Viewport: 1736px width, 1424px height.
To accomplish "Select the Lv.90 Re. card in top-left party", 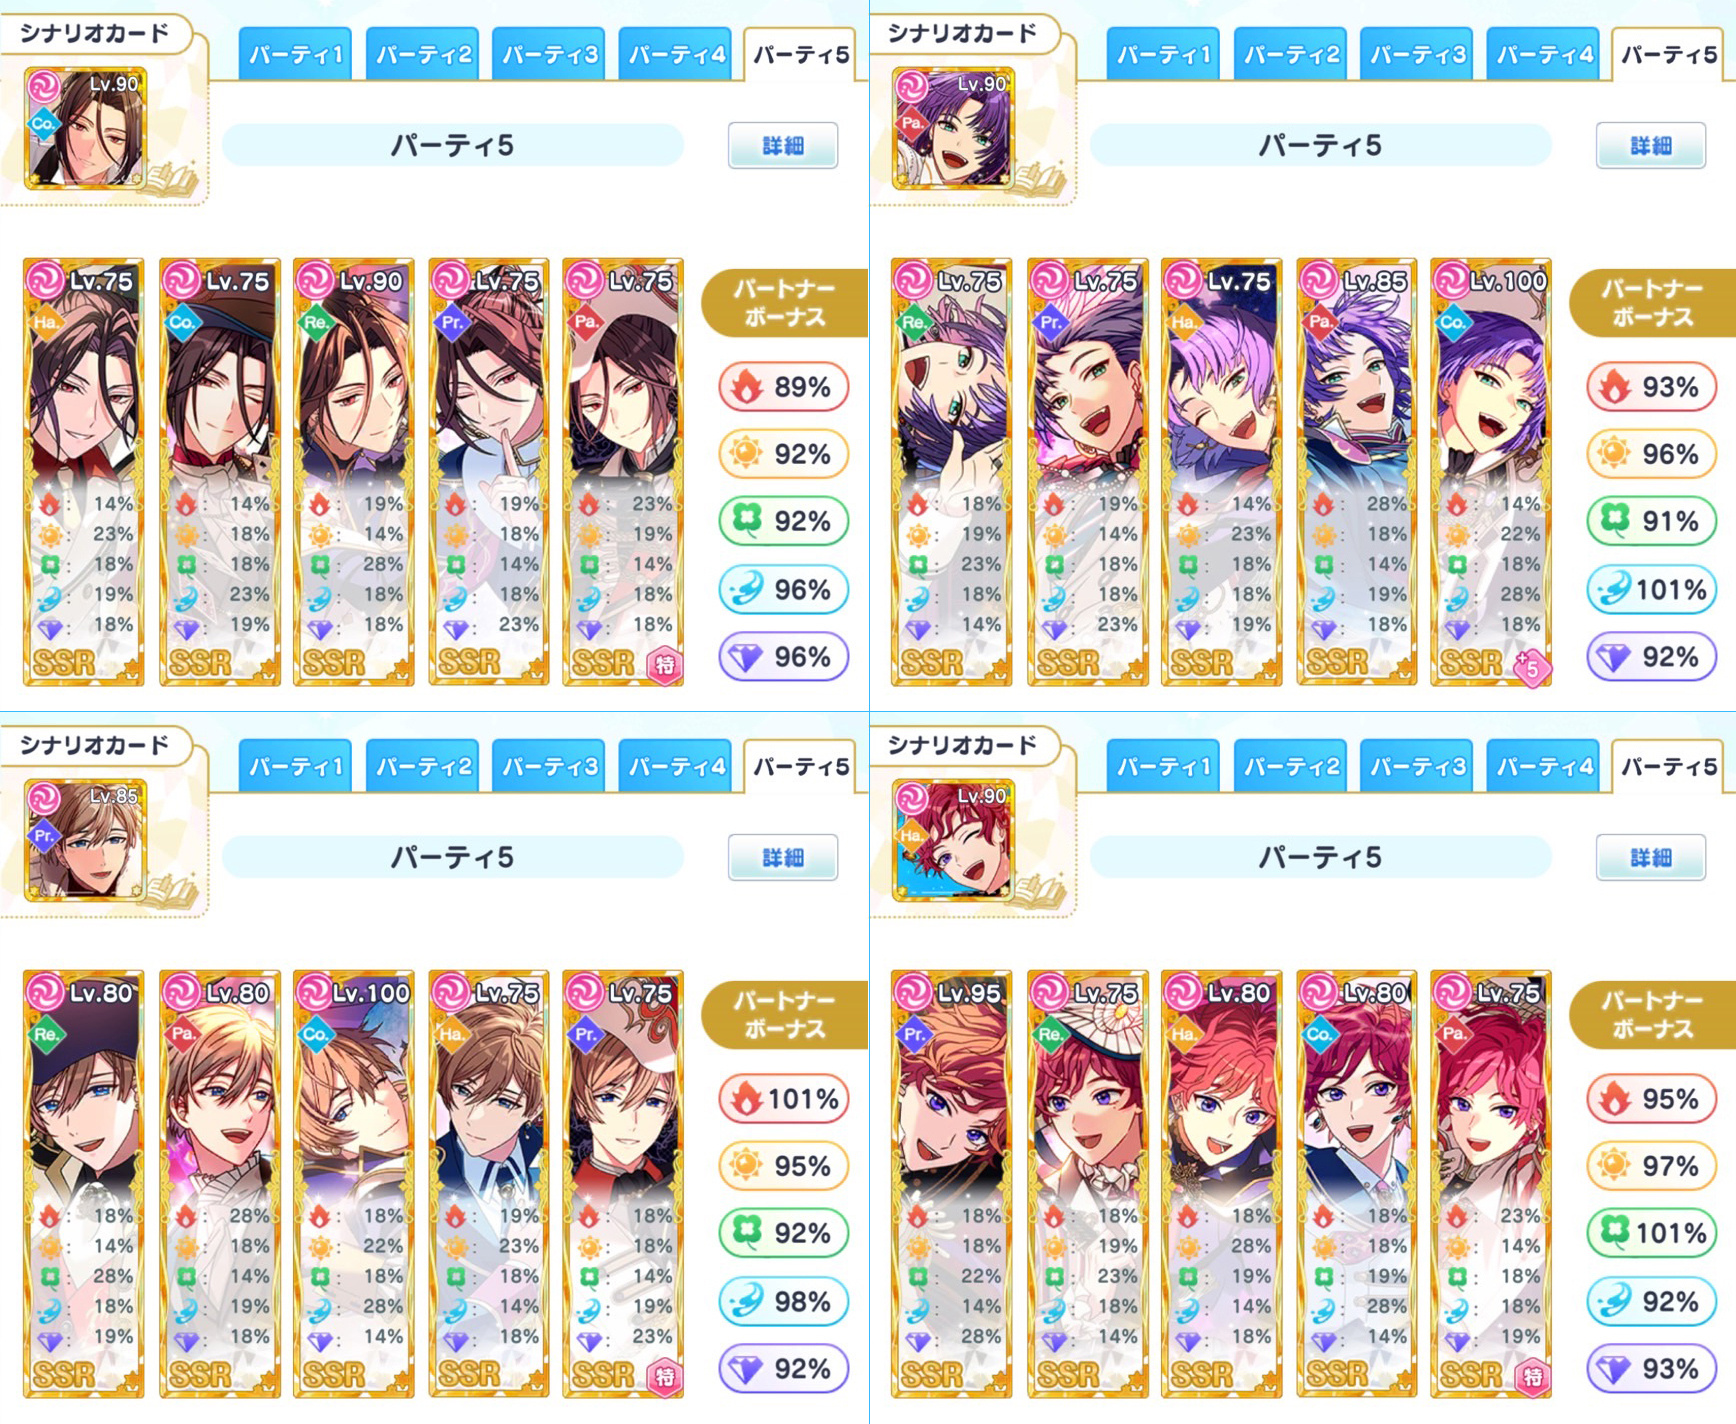I will [354, 472].
